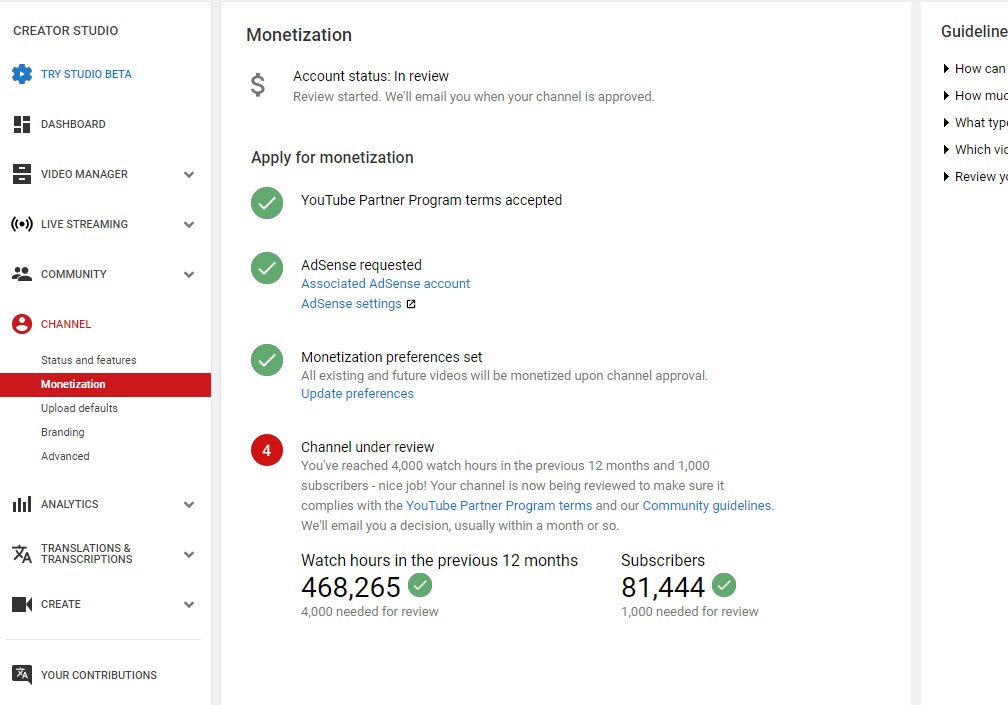
Task: Expand the 'Review yo' guideline triangle
Action: pyautogui.click(x=946, y=177)
